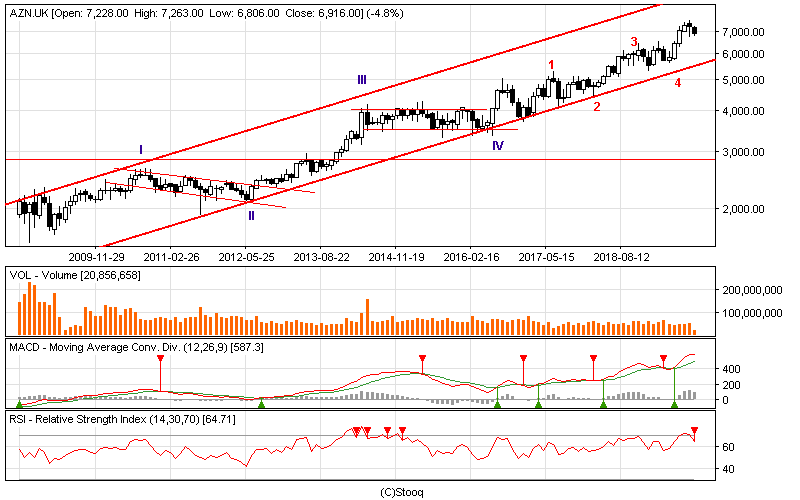Click the 4,000.00 price axis label
800x500 pixels.
743,111
